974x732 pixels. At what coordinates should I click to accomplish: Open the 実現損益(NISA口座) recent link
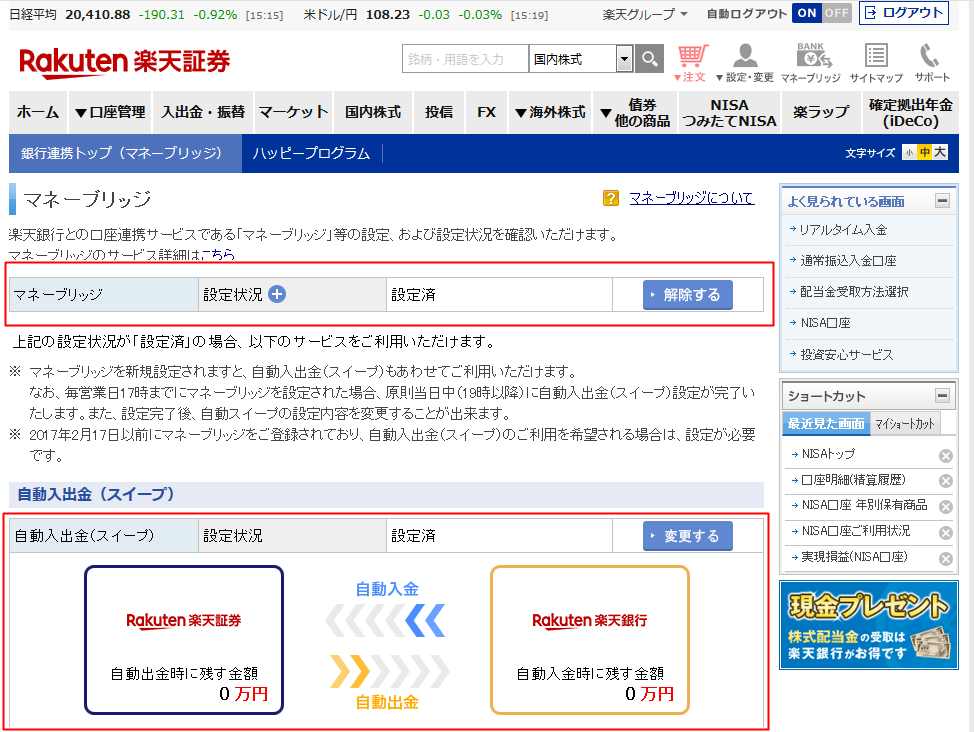854,557
